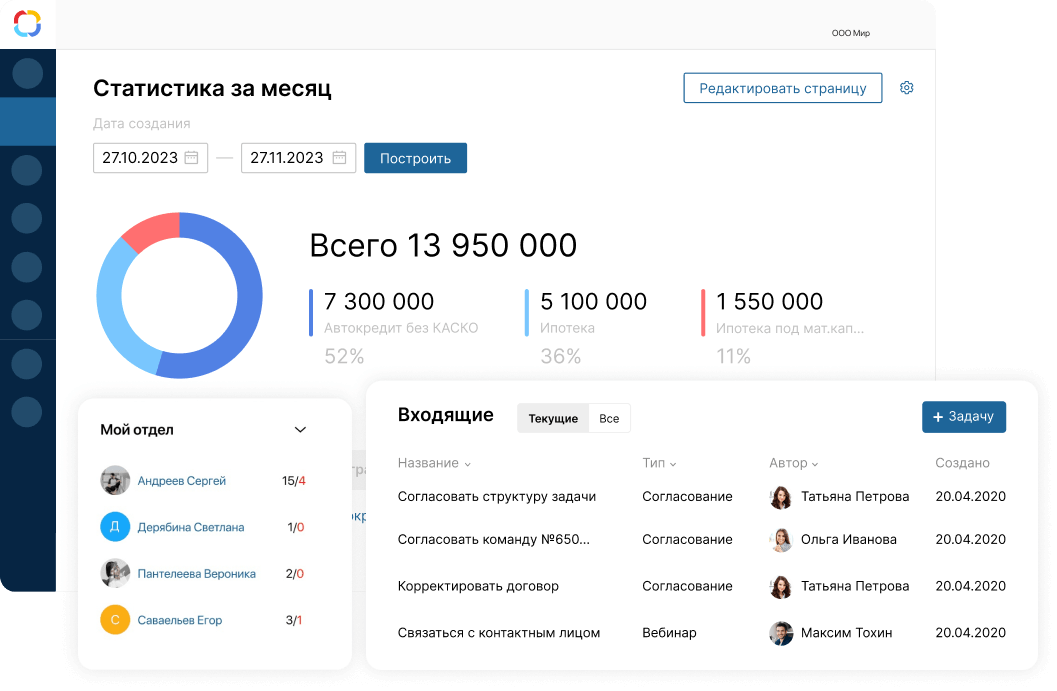The height and width of the screenshot is (691, 1057).
Task: Switch to Все incoming filter
Action: pyautogui.click(x=609, y=419)
